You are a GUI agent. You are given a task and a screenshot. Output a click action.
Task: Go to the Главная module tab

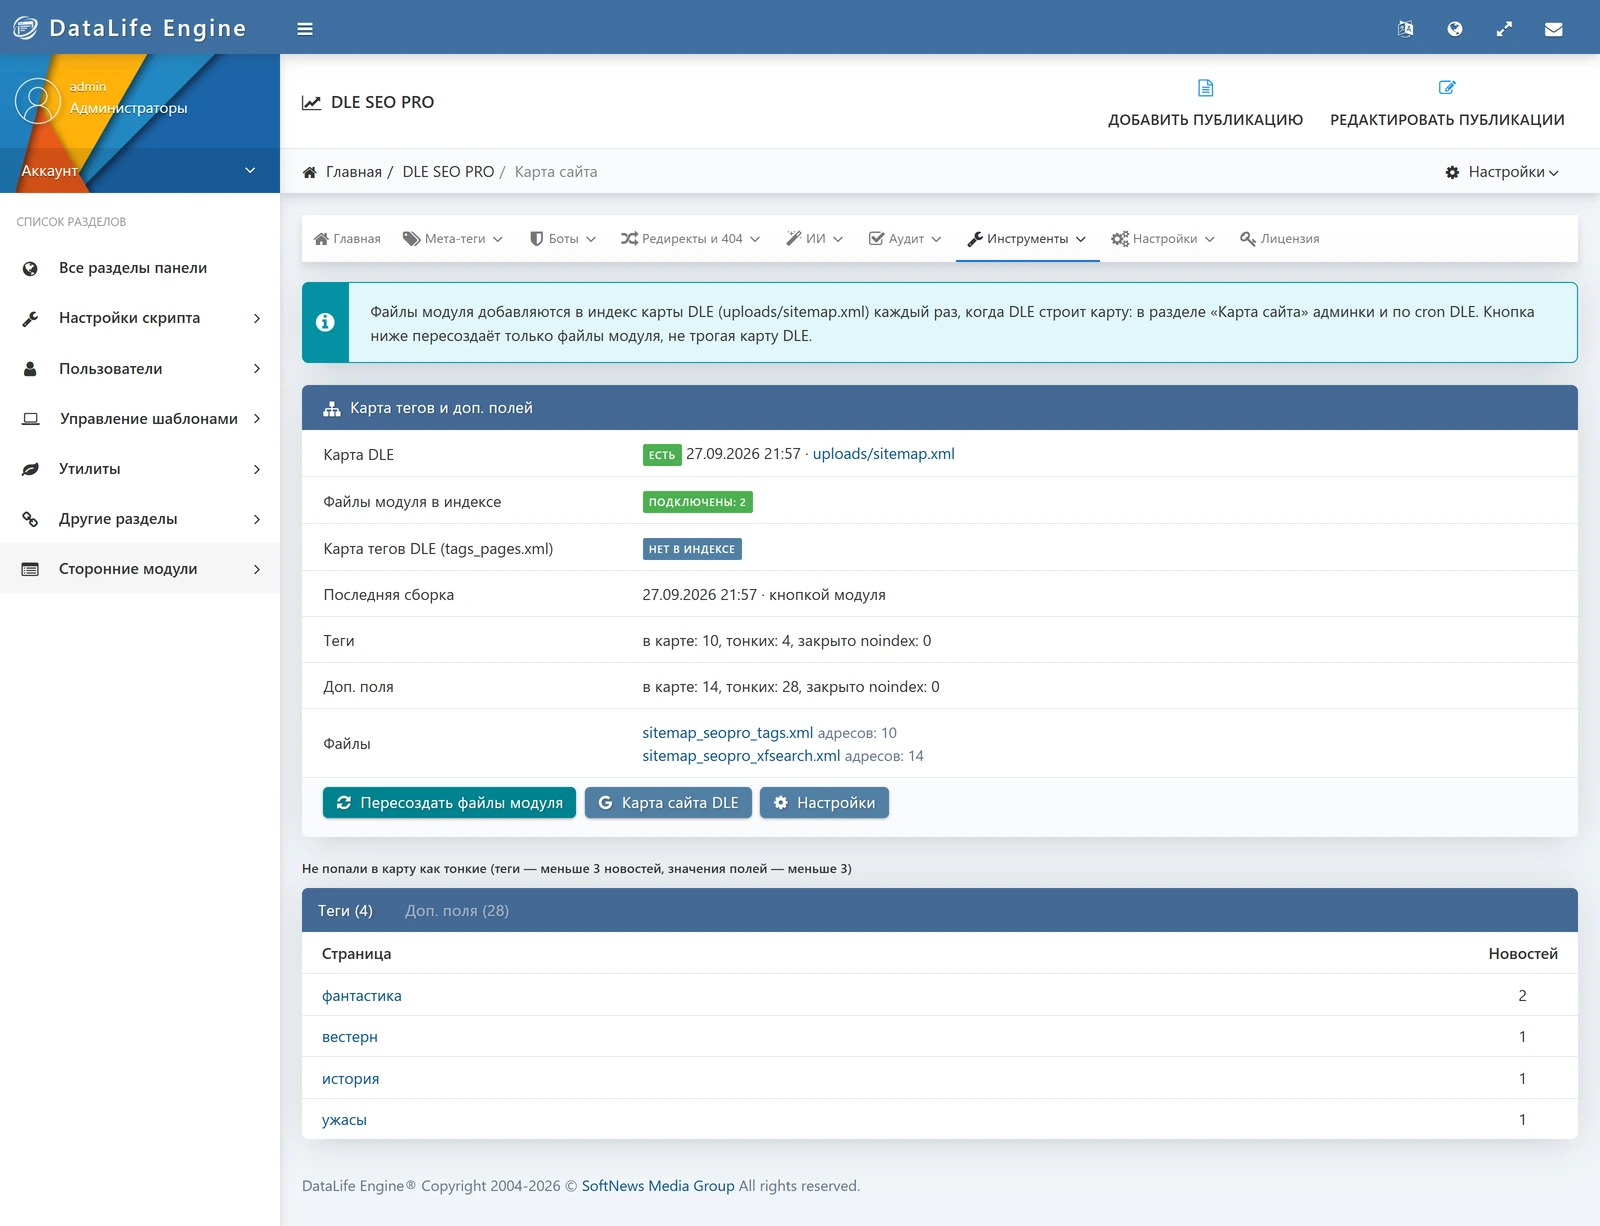347,239
